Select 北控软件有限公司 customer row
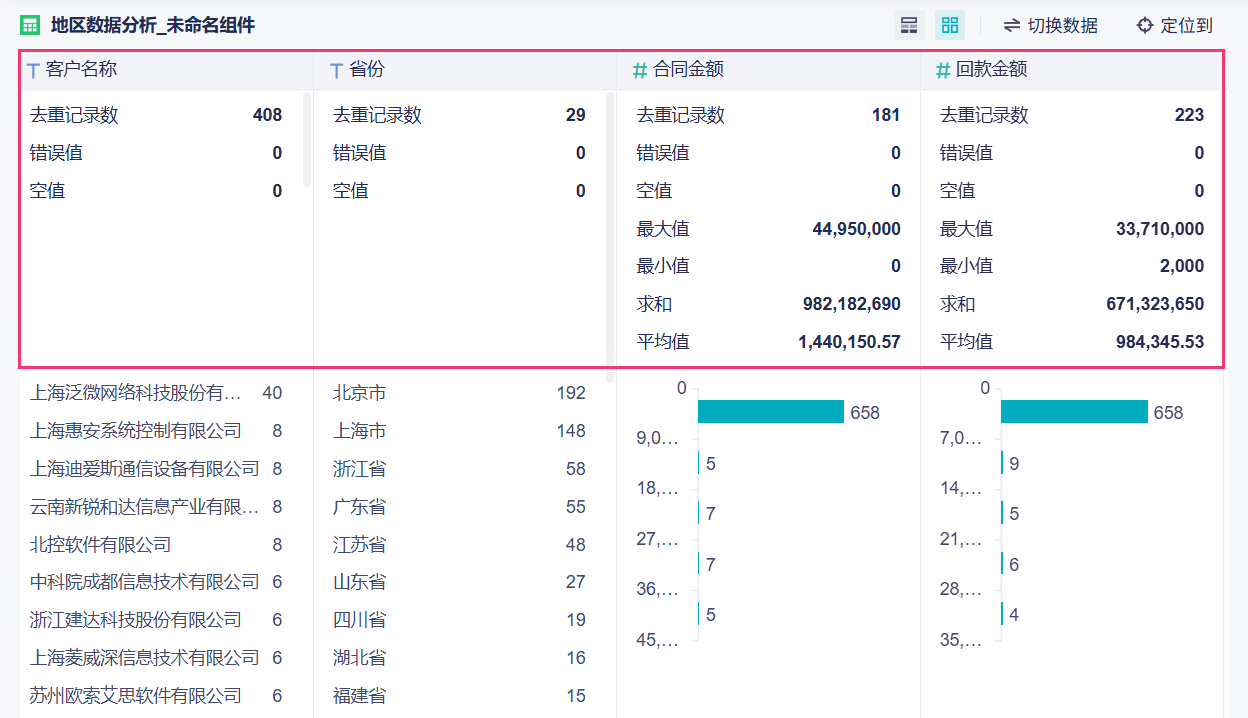 tap(100, 545)
